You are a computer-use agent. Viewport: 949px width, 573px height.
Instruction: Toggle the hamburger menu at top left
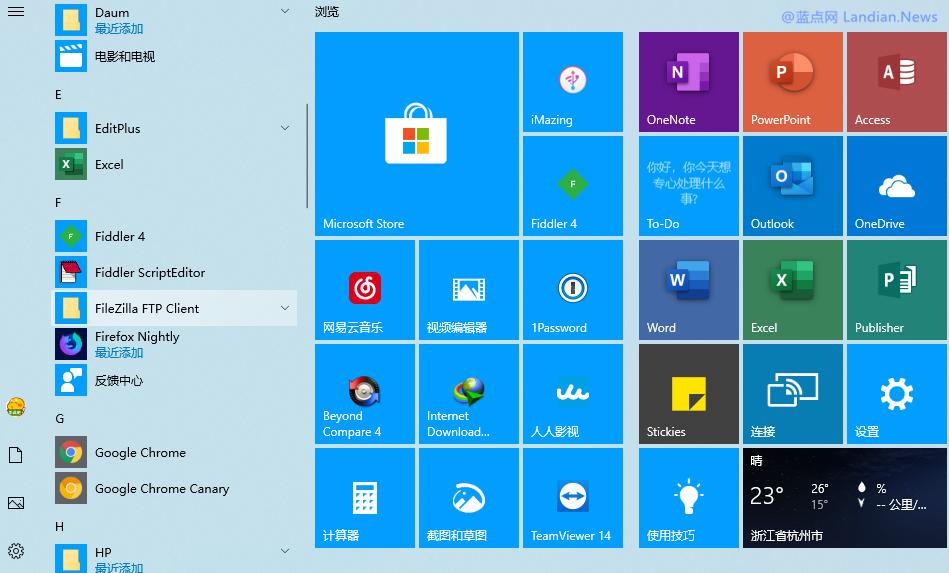[x=16, y=11]
